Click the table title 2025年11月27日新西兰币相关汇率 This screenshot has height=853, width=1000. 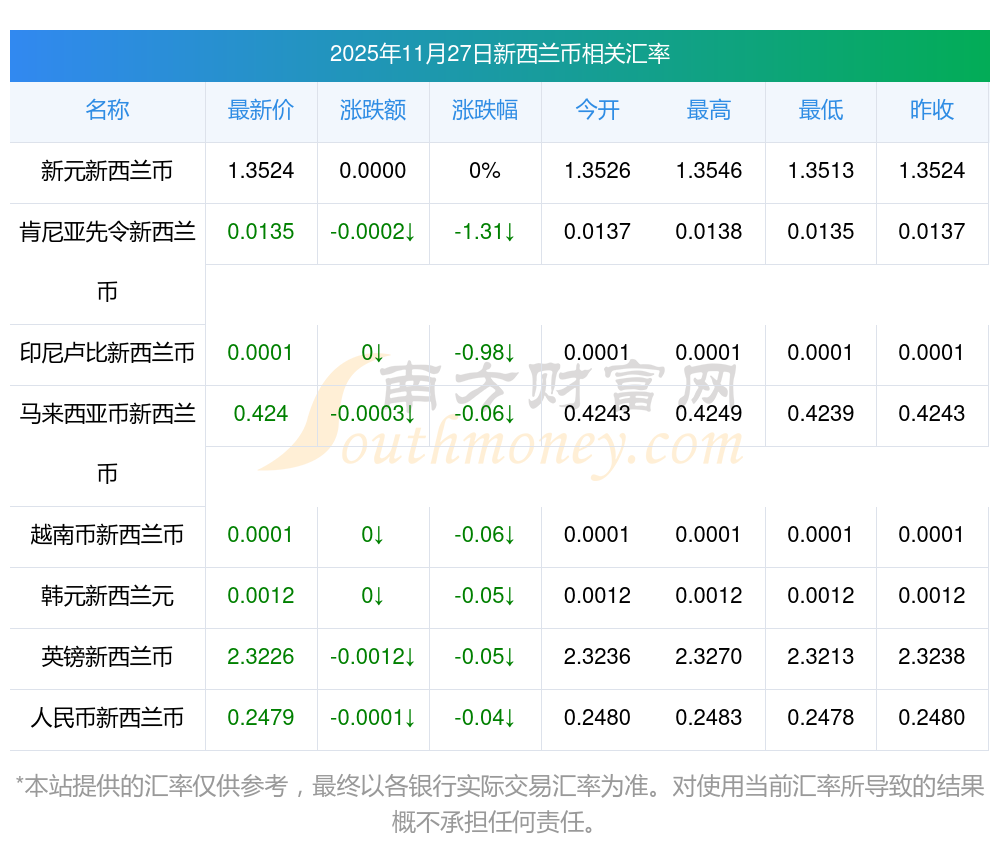point(499,54)
